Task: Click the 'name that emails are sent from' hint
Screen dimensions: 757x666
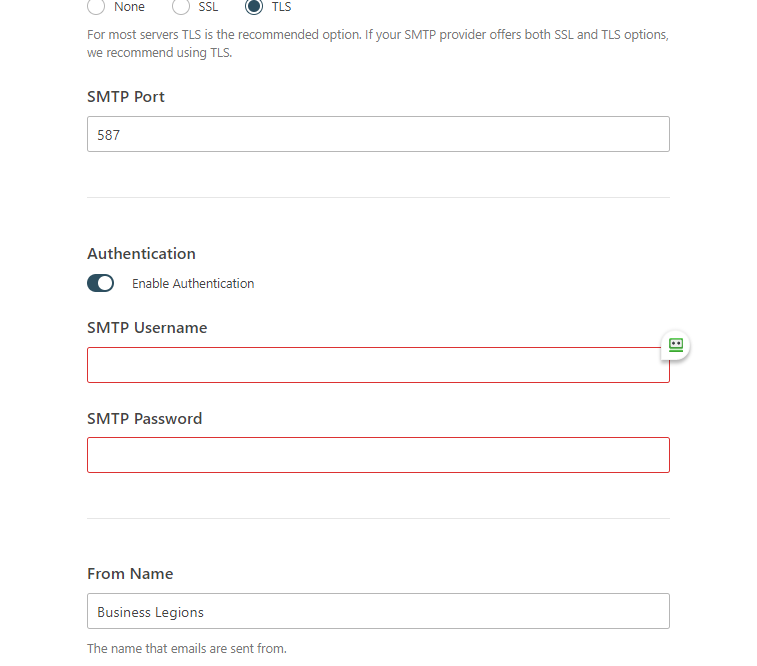Action: point(186,649)
